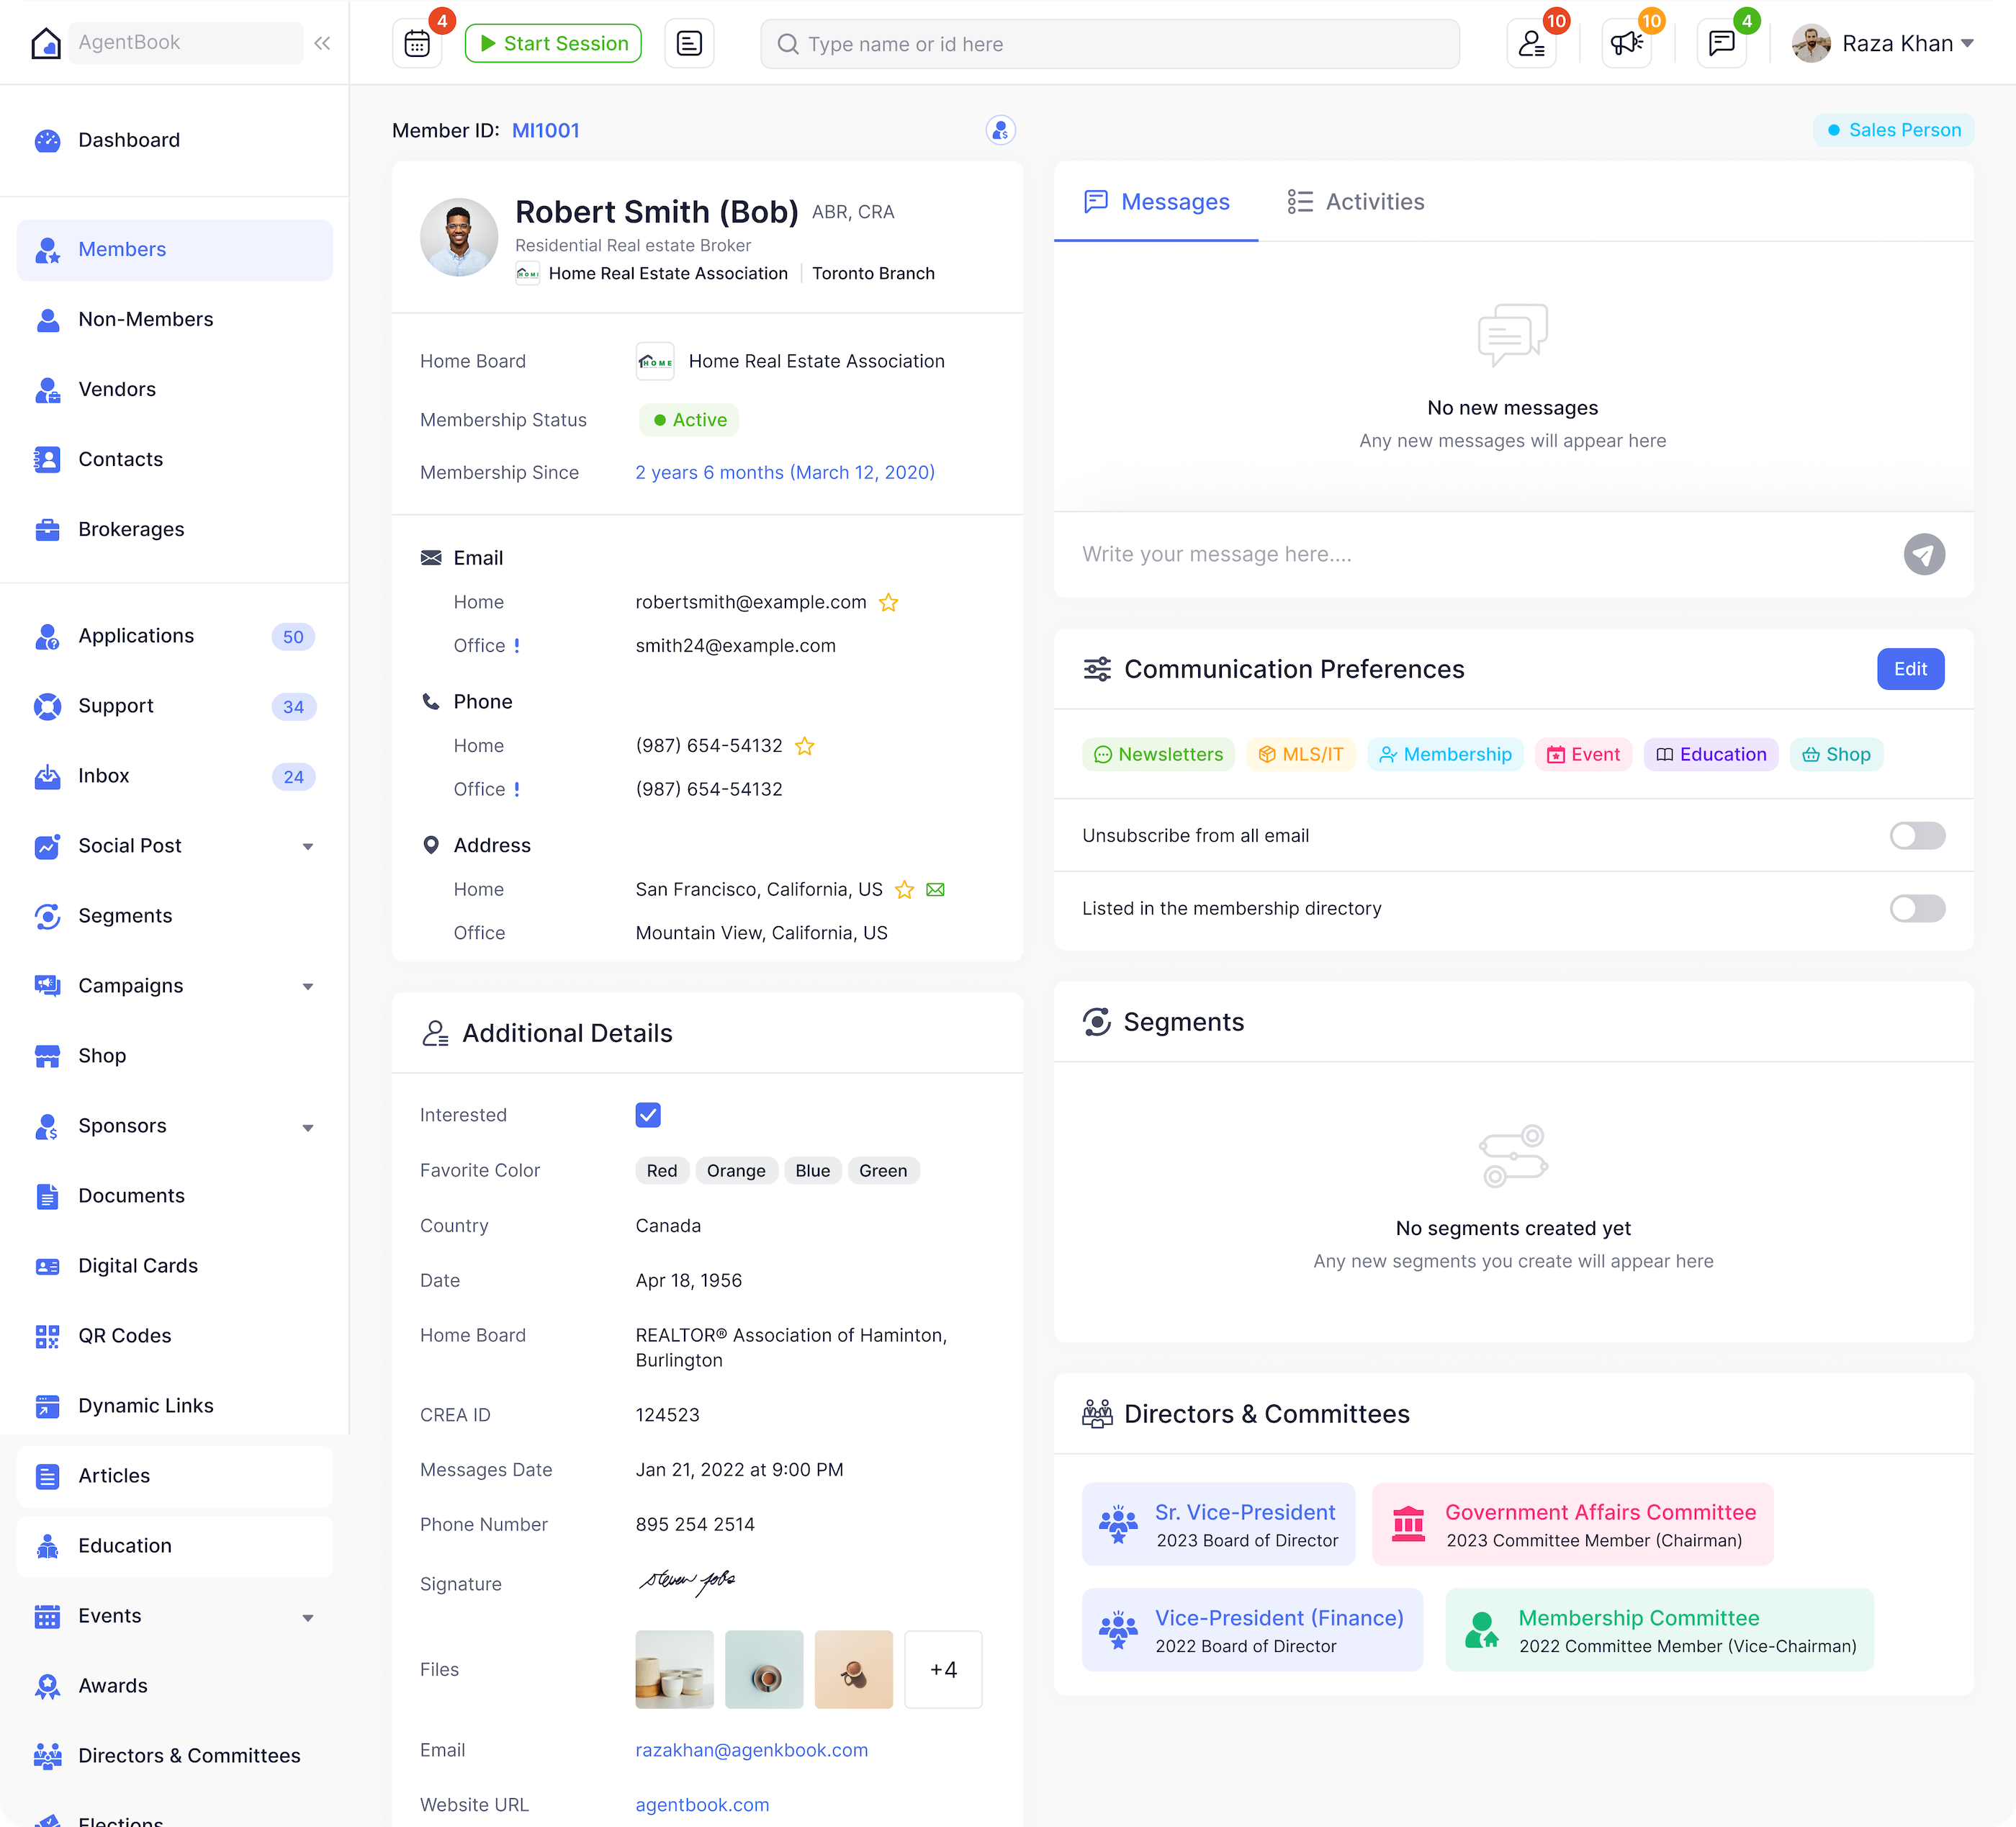Click the calendar icon in top bar
The height and width of the screenshot is (1827, 2016).
(x=417, y=44)
